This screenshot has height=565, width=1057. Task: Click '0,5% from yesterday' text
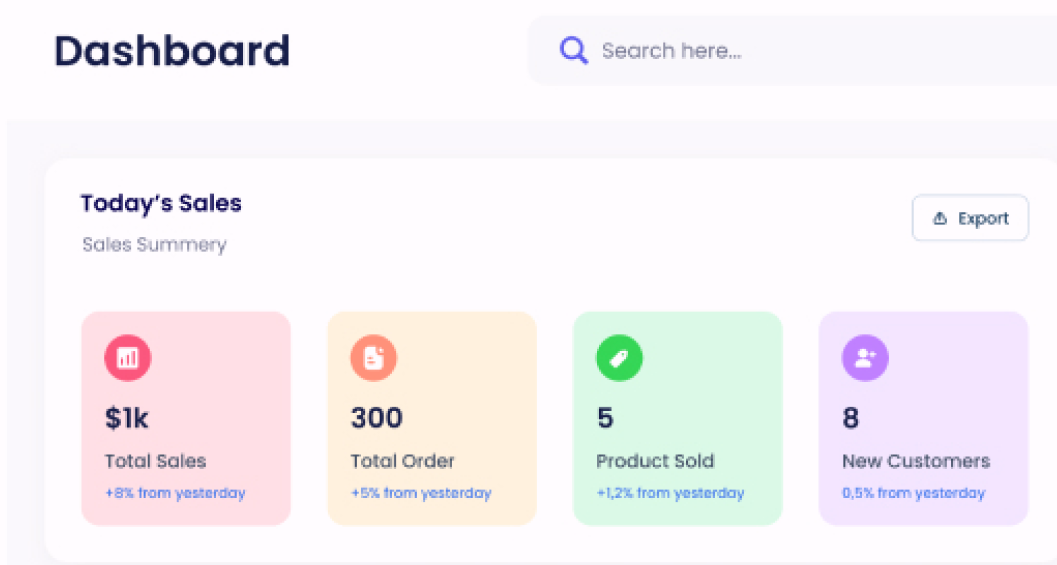pos(913,493)
